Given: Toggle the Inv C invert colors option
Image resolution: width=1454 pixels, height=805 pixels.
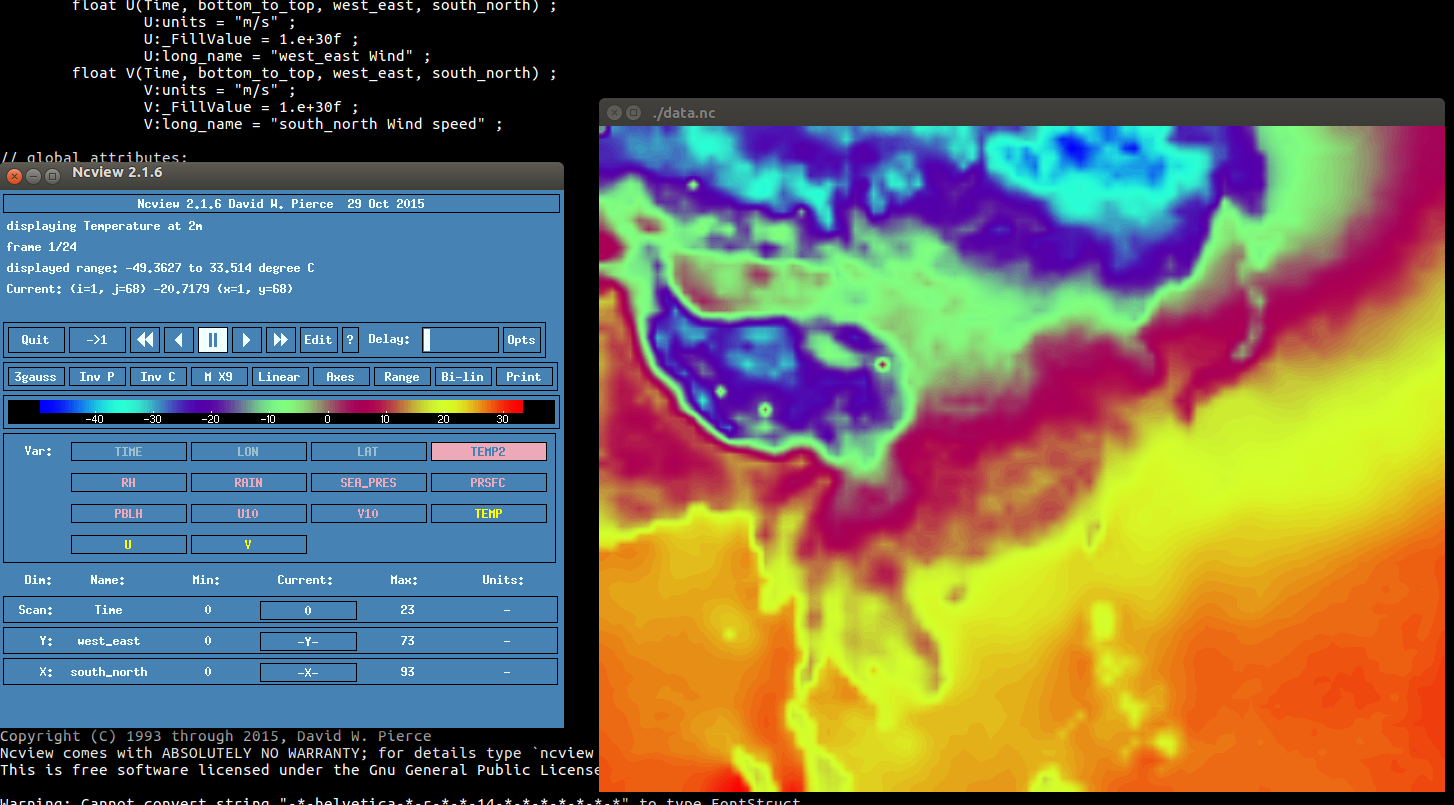Looking at the screenshot, I should click(158, 377).
